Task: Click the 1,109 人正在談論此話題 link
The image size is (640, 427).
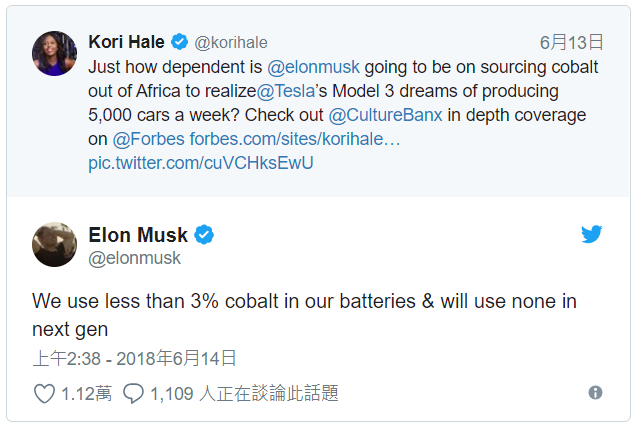Action: click(243, 393)
